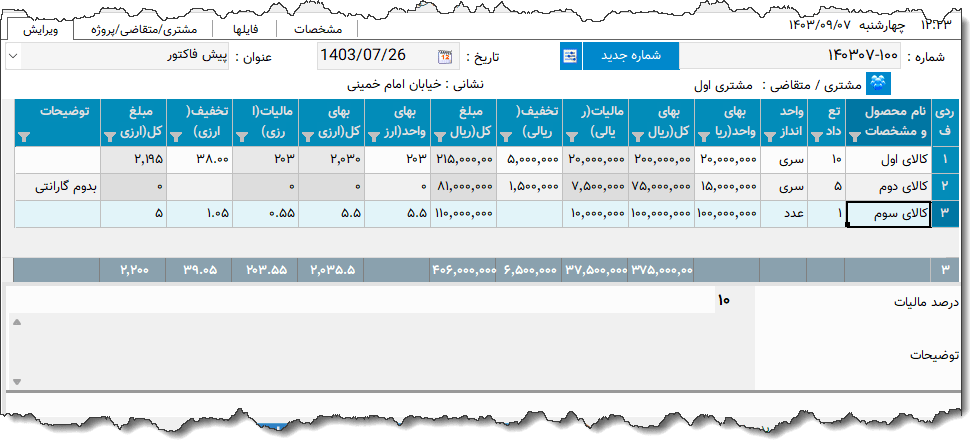Click the currency discount cell ۱.۰۵

pos(199,214)
